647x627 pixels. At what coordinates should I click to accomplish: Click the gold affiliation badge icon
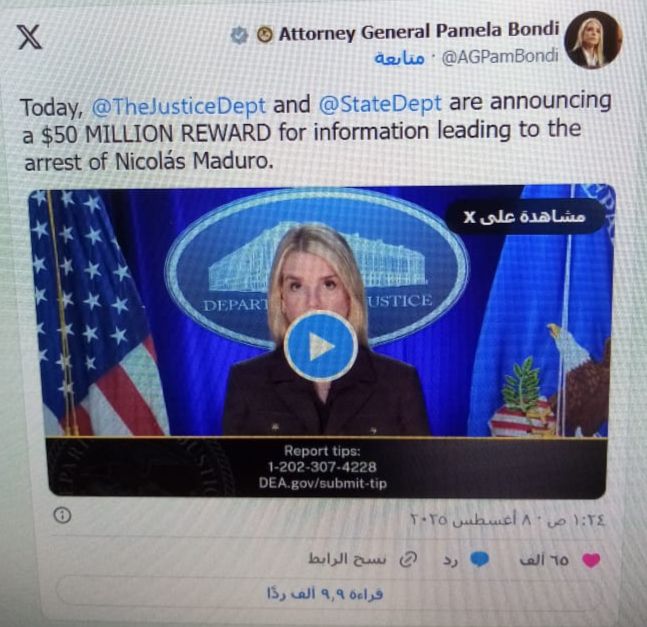point(264,35)
